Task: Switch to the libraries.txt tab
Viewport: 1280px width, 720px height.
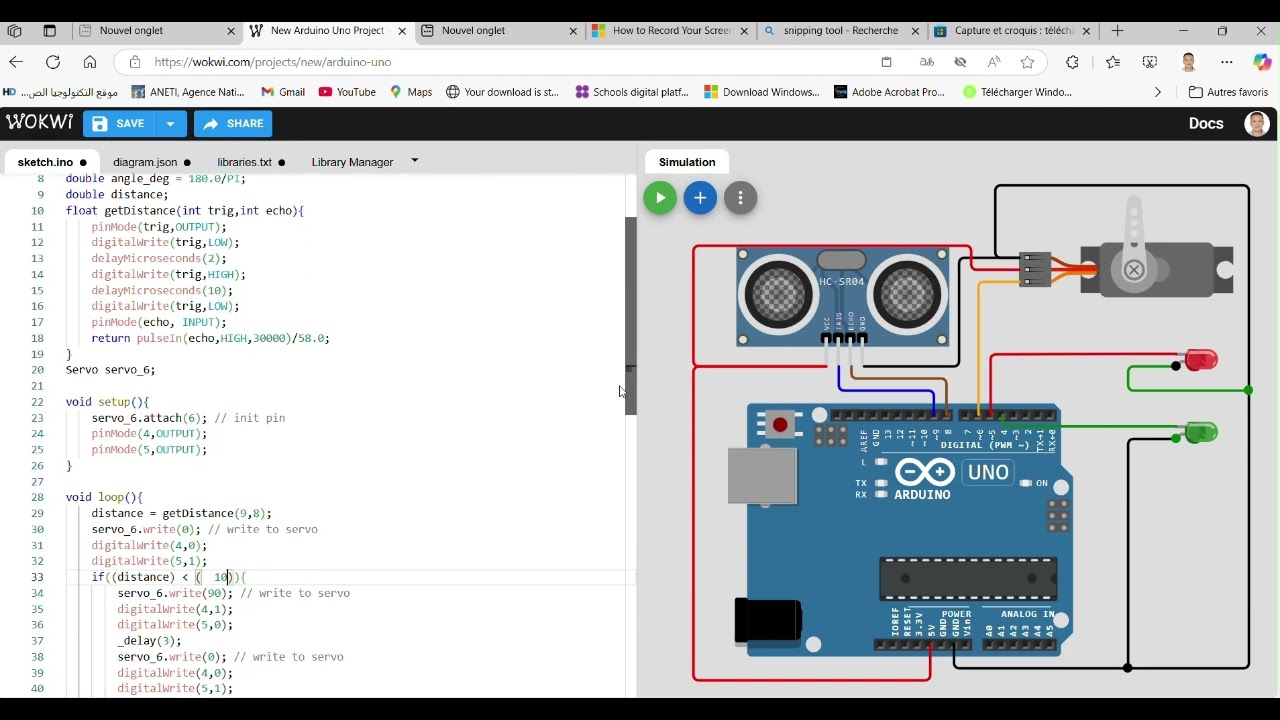Action: pyautogui.click(x=251, y=162)
